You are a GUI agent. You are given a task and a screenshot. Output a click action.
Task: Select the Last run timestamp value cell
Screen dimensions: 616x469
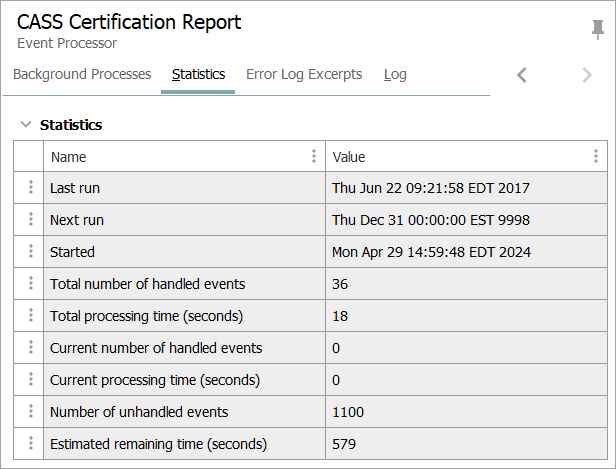431,188
